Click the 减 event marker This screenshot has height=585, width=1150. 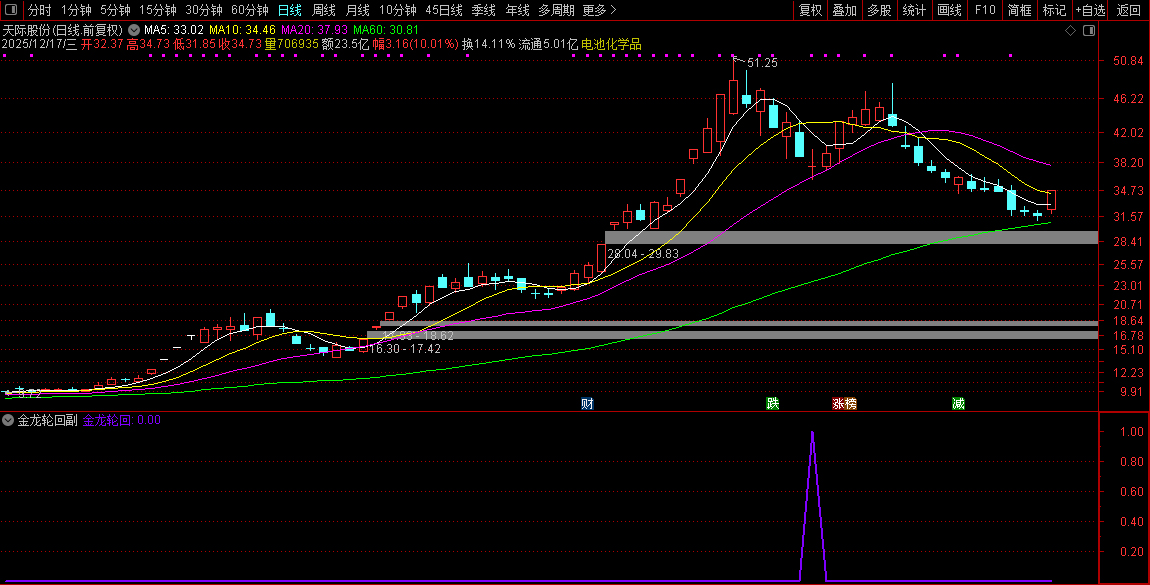tap(958, 404)
